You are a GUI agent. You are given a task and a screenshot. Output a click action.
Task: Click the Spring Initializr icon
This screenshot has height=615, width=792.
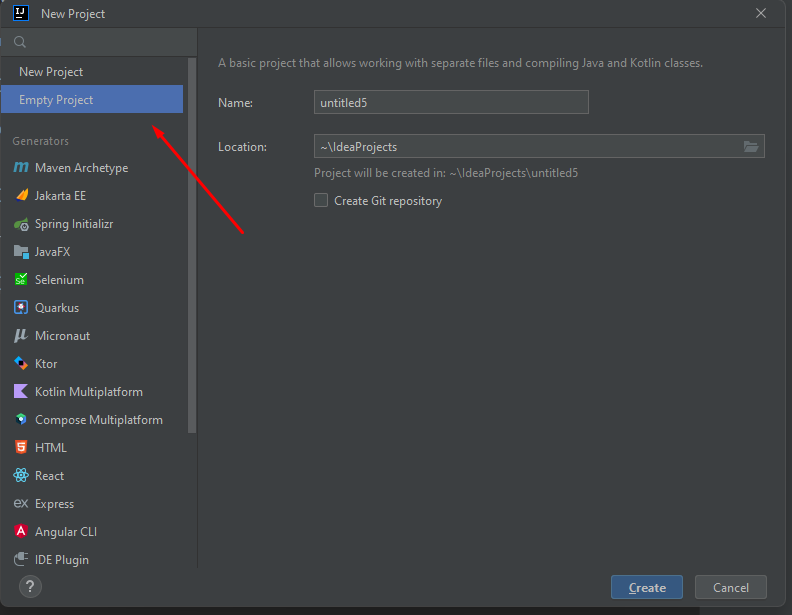pyautogui.click(x=20, y=224)
